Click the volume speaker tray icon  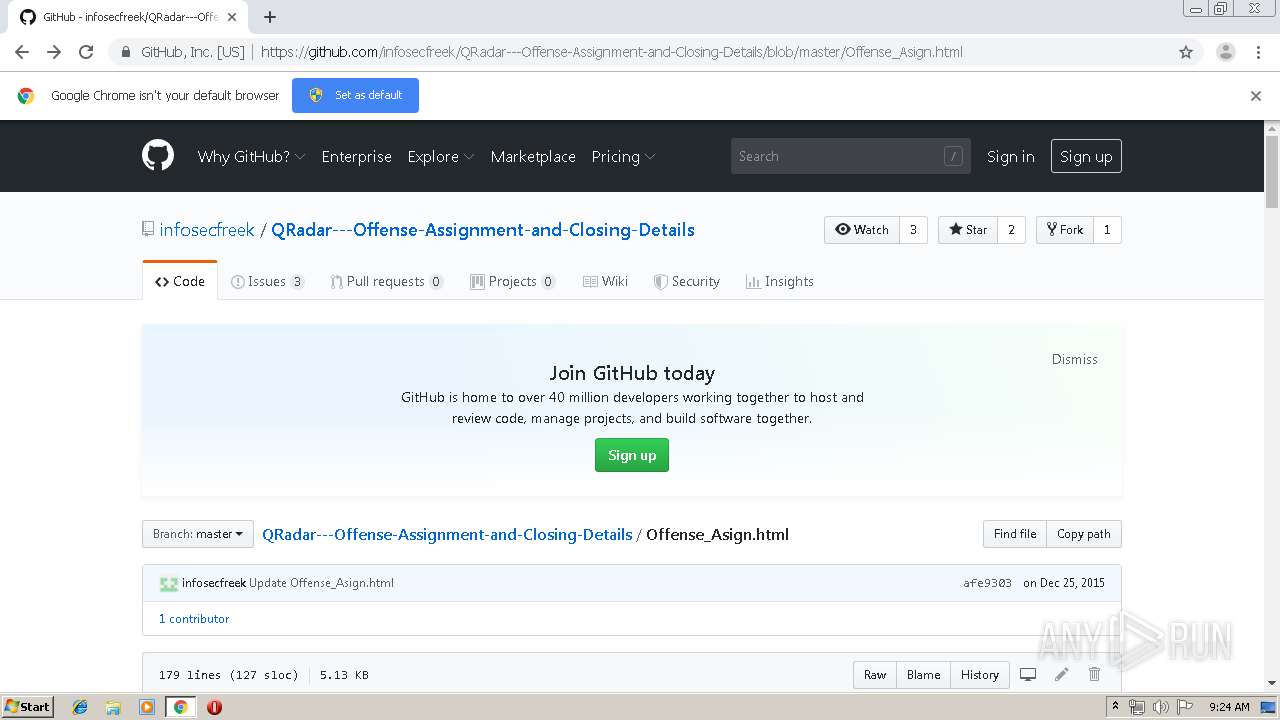click(1160, 707)
